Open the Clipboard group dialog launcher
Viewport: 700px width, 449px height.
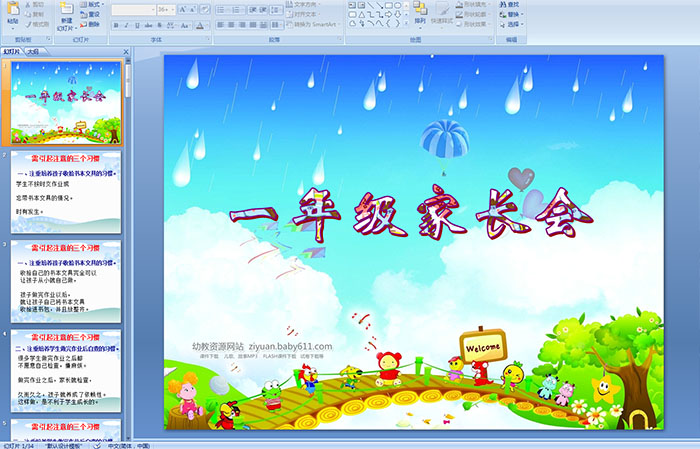point(48,39)
